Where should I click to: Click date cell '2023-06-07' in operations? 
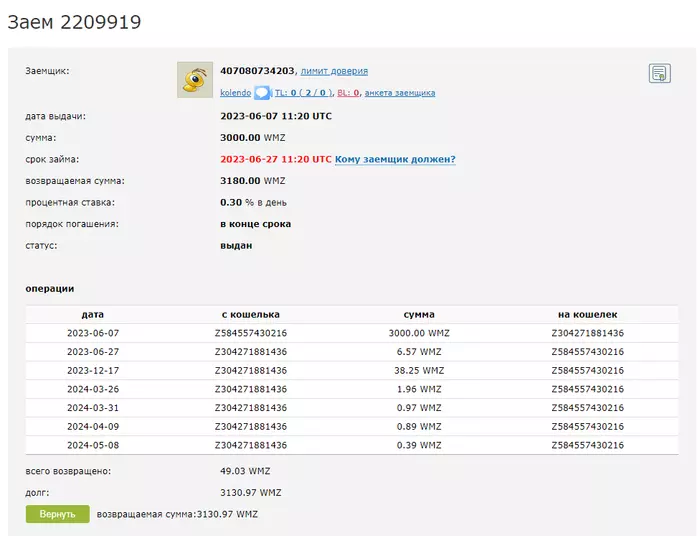pos(93,333)
